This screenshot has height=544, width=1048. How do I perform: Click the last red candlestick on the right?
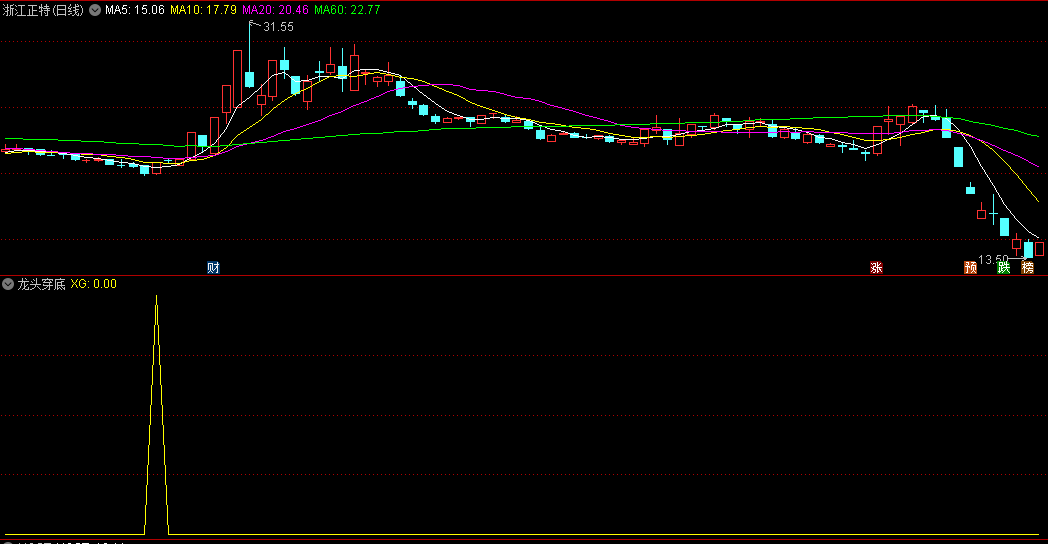pos(1039,249)
